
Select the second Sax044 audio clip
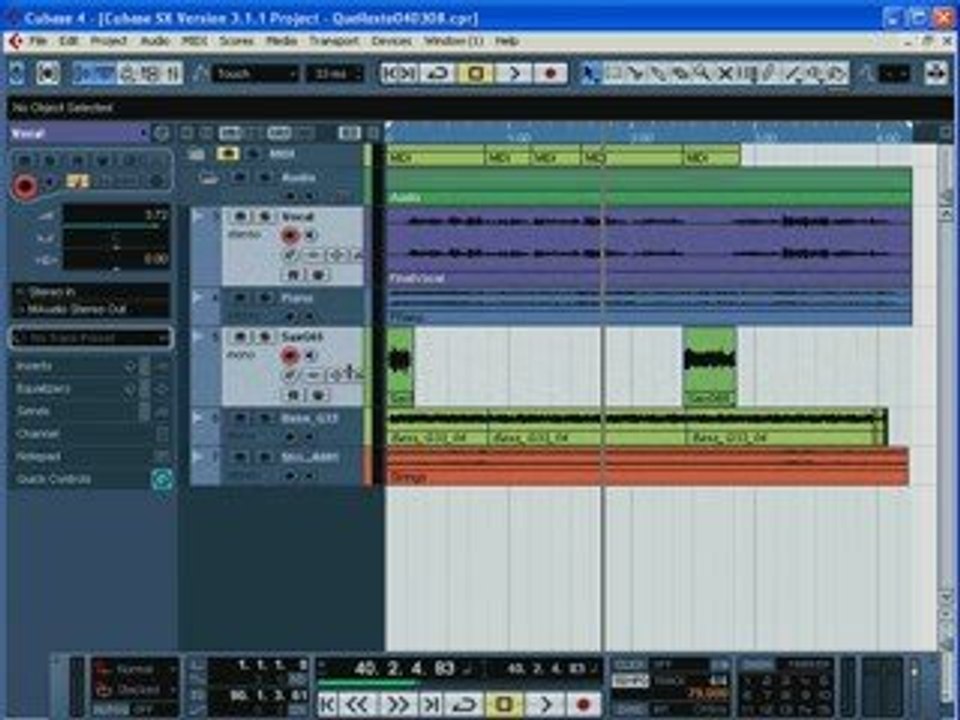(x=710, y=366)
